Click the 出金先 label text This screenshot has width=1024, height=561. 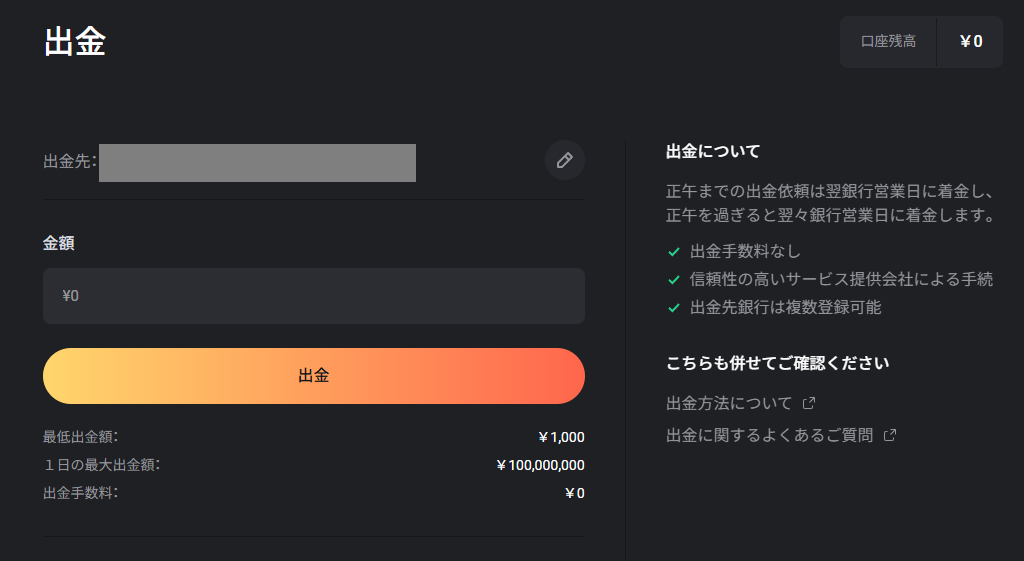pyautogui.click(x=69, y=161)
